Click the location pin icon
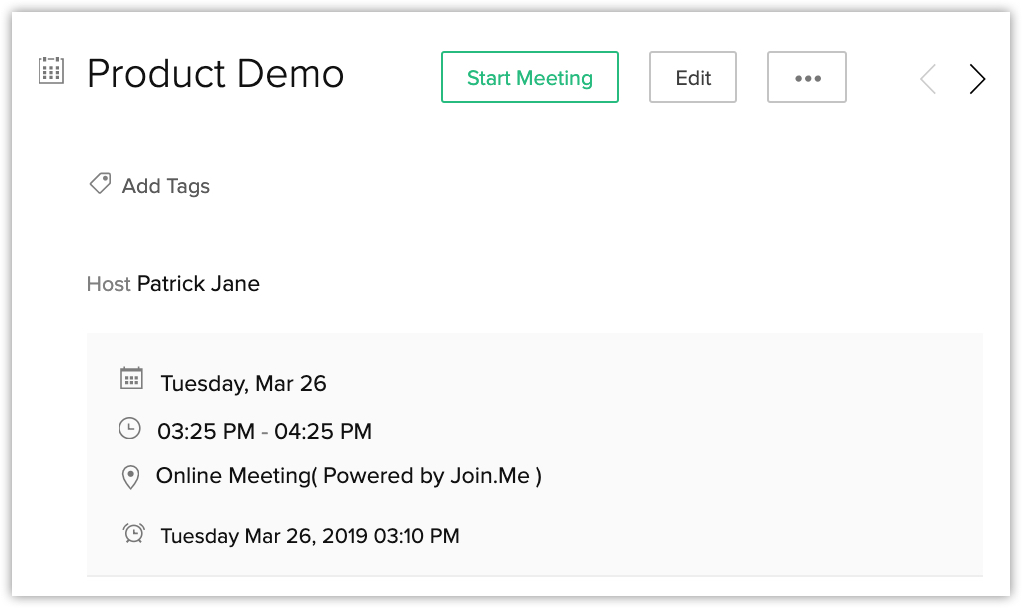1022x608 pixels. (130, 477)
